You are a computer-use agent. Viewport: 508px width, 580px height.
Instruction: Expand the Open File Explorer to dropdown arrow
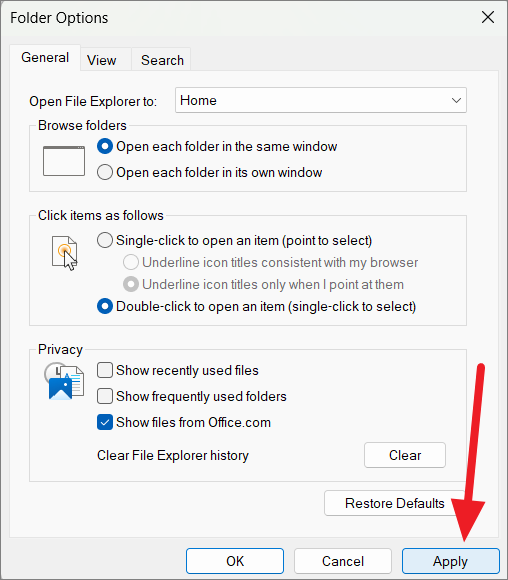coord(456,100)
